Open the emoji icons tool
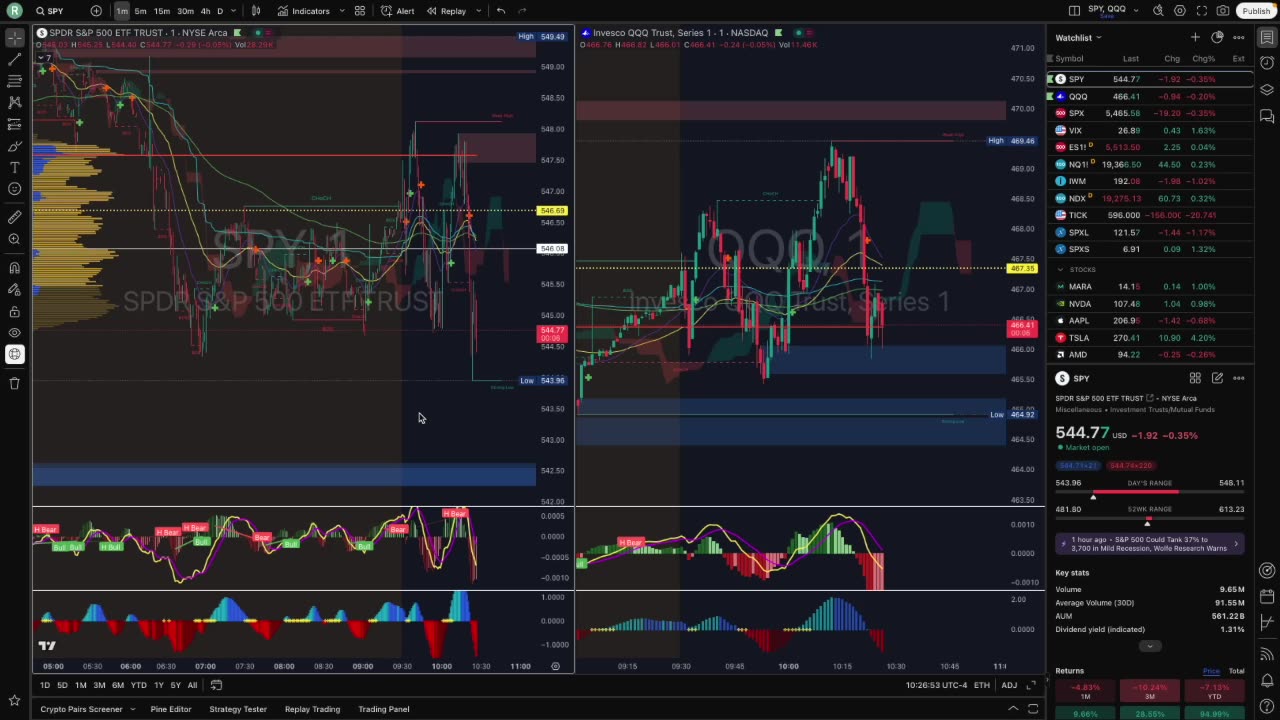 click(x=14, y=189)
